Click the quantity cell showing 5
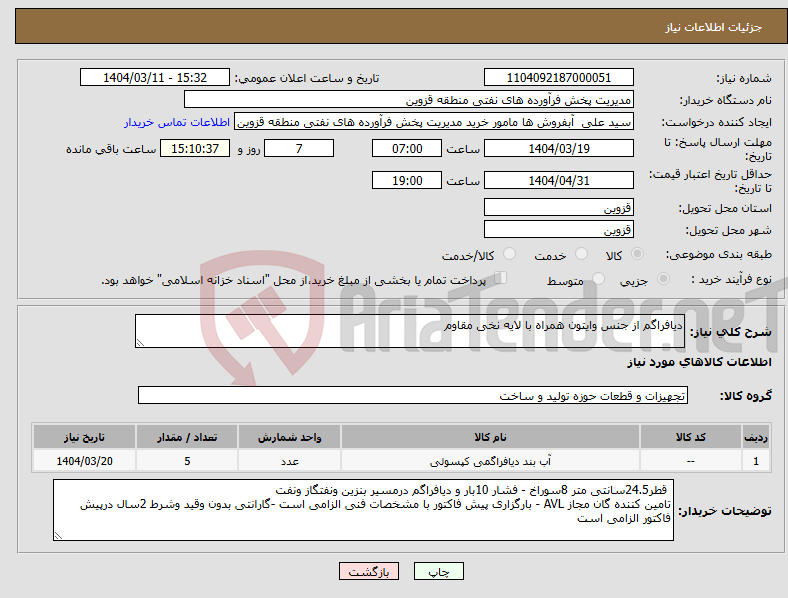This screenshot has width=788, height=598. 187,461
